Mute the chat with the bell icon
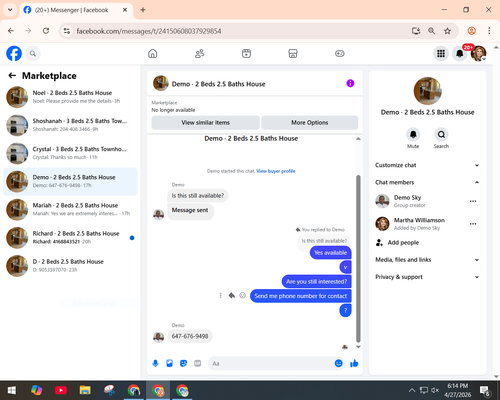The width and height of the screenshot is (500, 400). click(x=413, y=134)
